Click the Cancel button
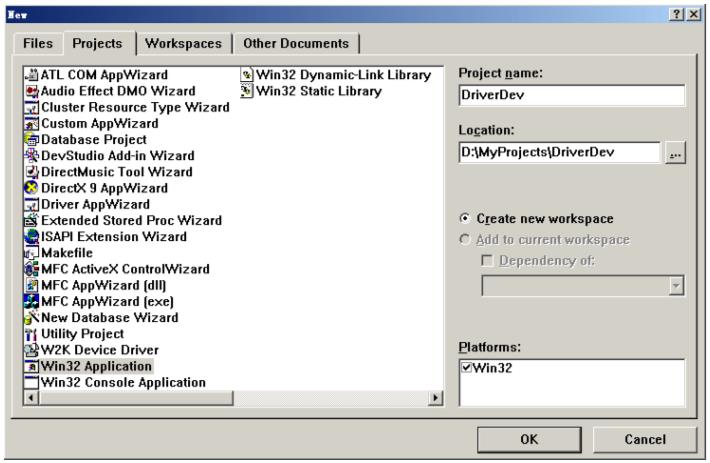The height and width of the screenshot is (463, 710). tap(644, 439)
